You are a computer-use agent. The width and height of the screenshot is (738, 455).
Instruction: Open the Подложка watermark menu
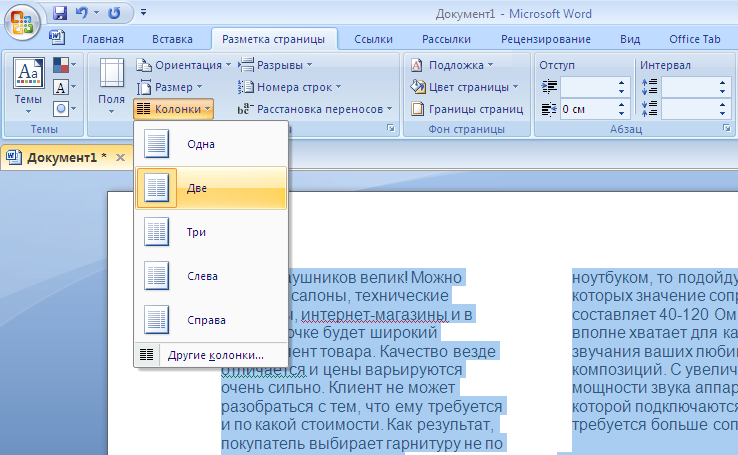(x=452, y=65)
